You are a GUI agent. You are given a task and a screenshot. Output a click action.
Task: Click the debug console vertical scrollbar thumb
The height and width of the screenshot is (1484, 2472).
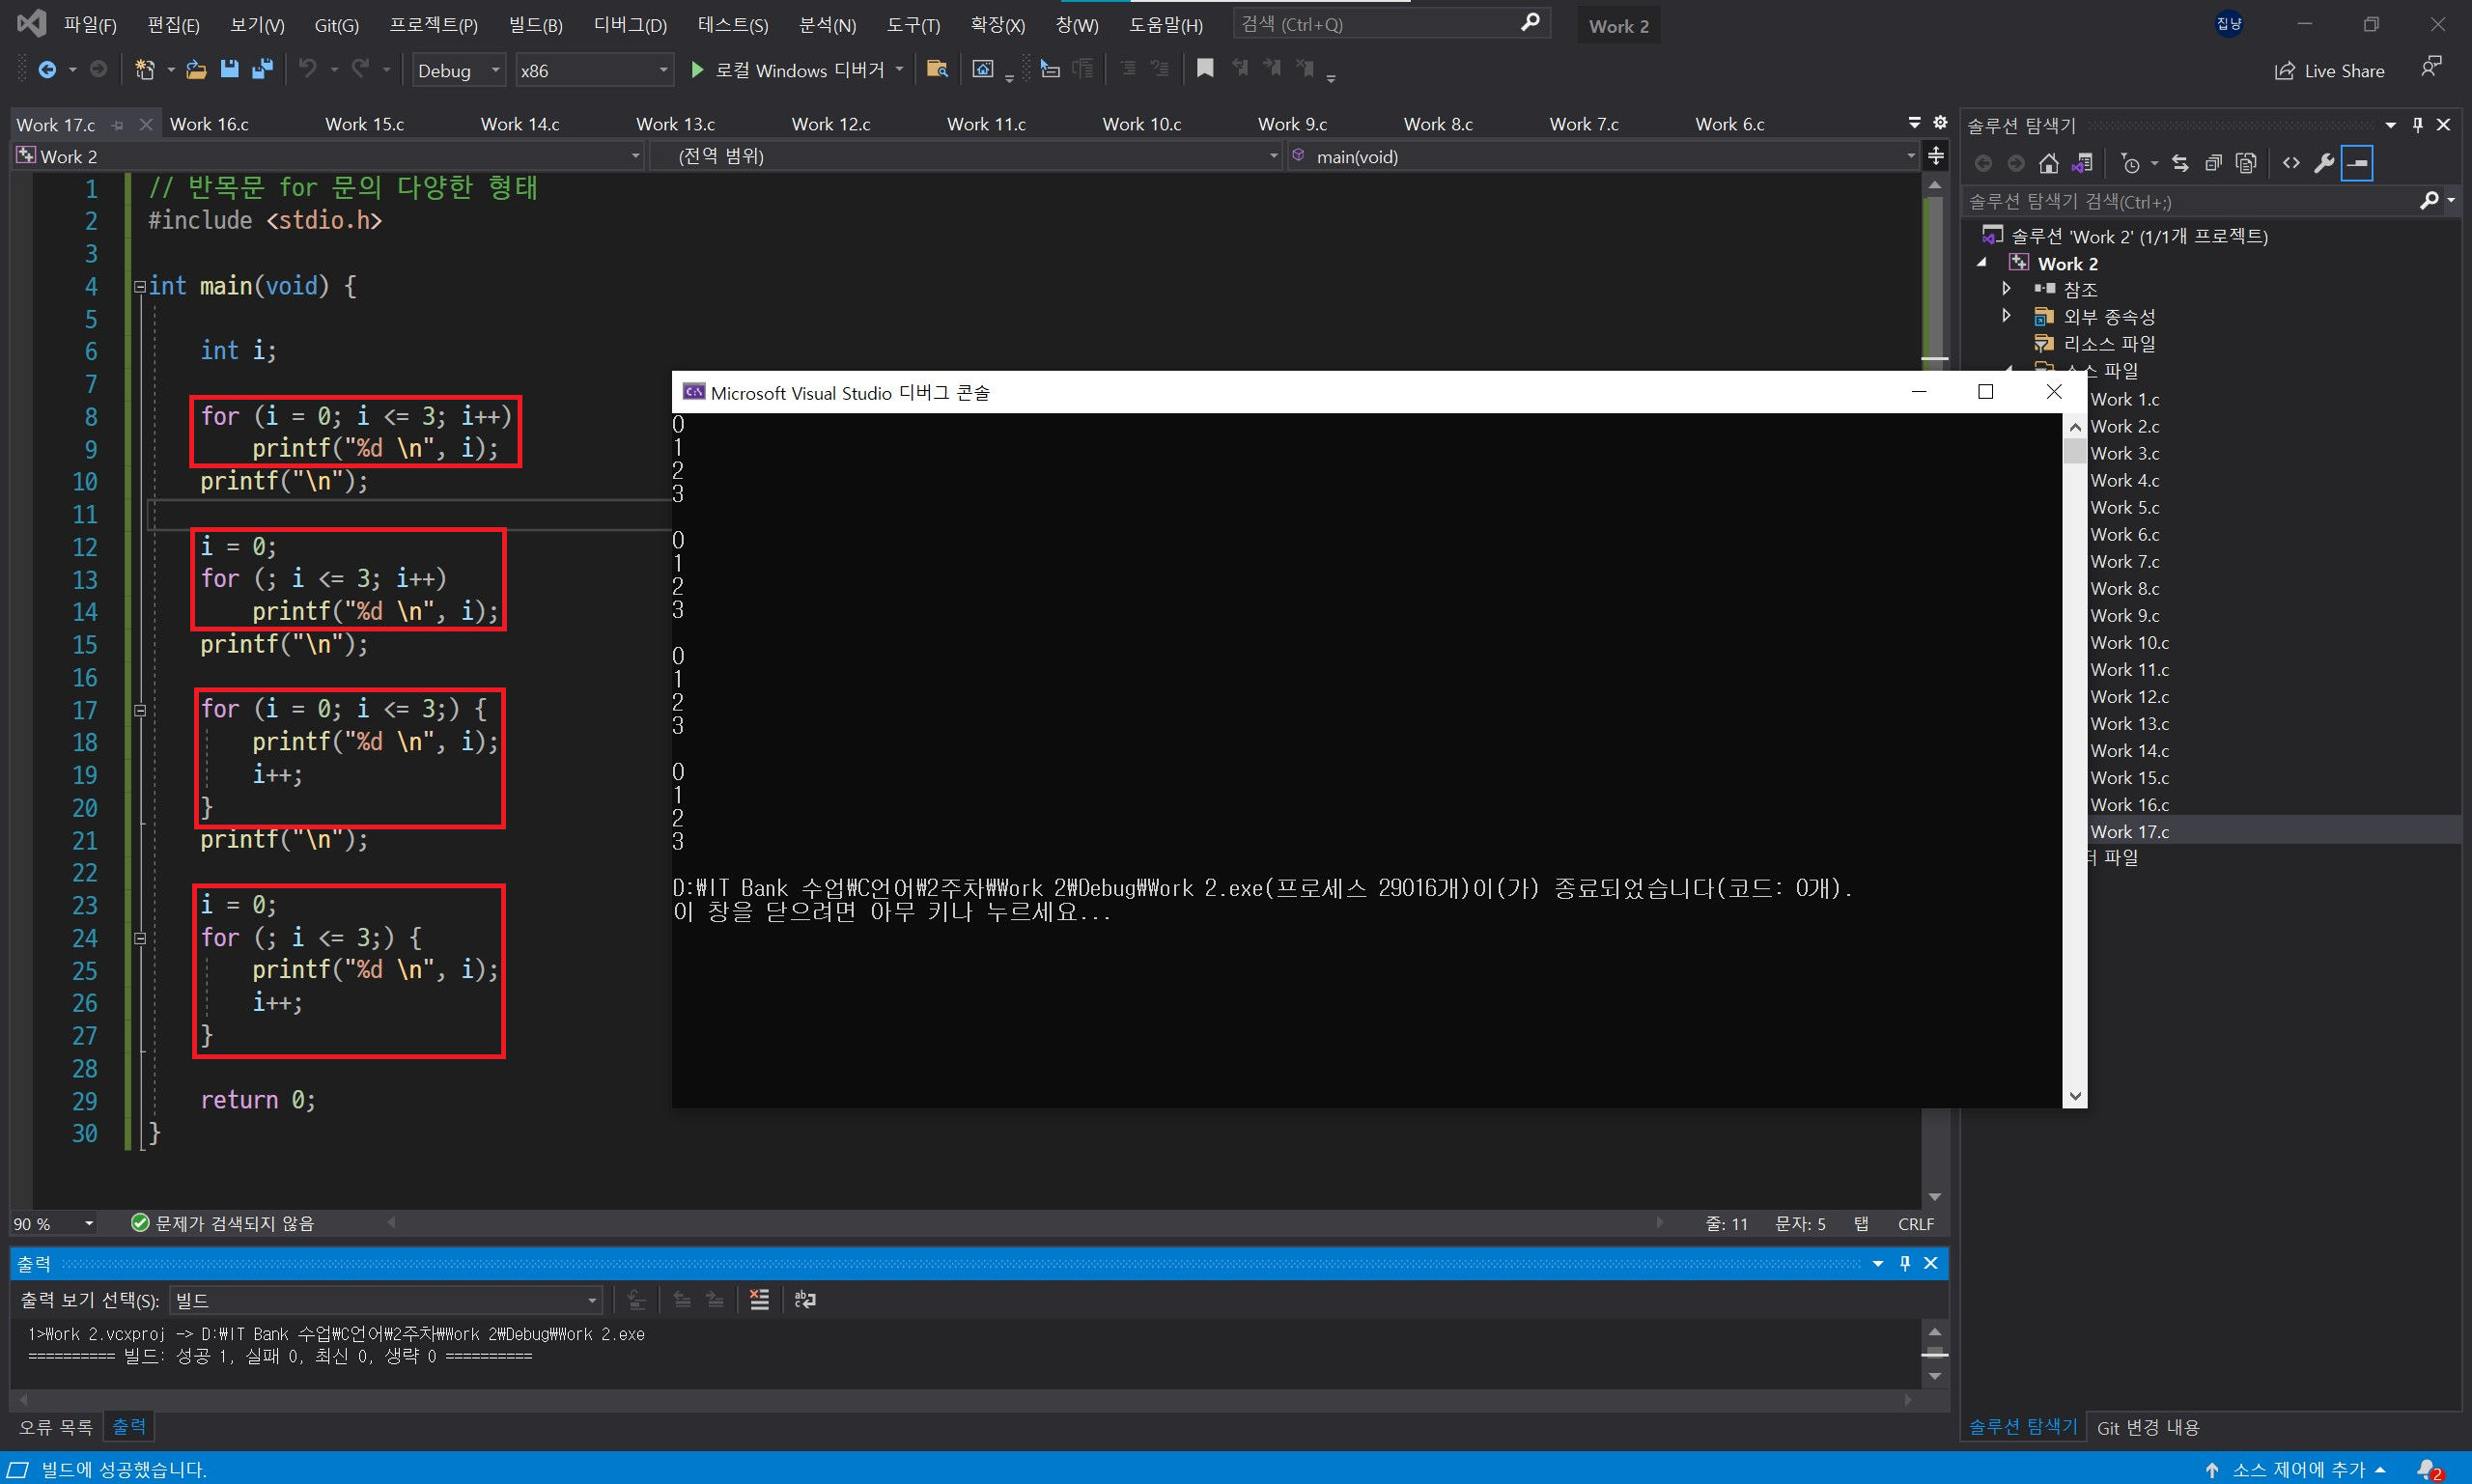click(2074, 452)
